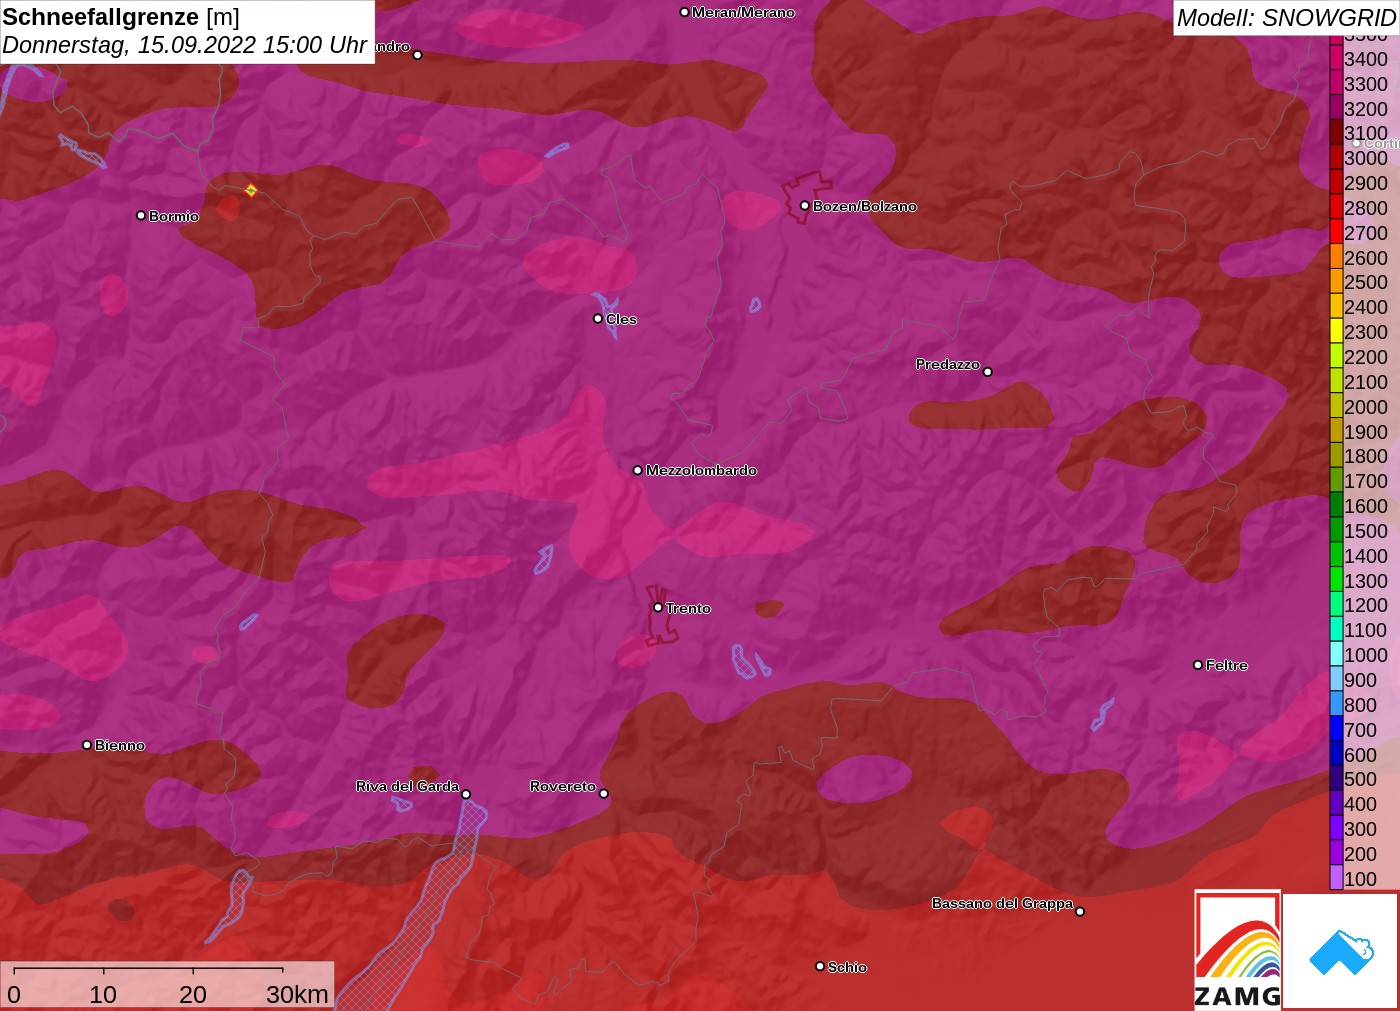Click the Rovereto label
Viewport: 1400px width, 1011px height.
[562, 786]
